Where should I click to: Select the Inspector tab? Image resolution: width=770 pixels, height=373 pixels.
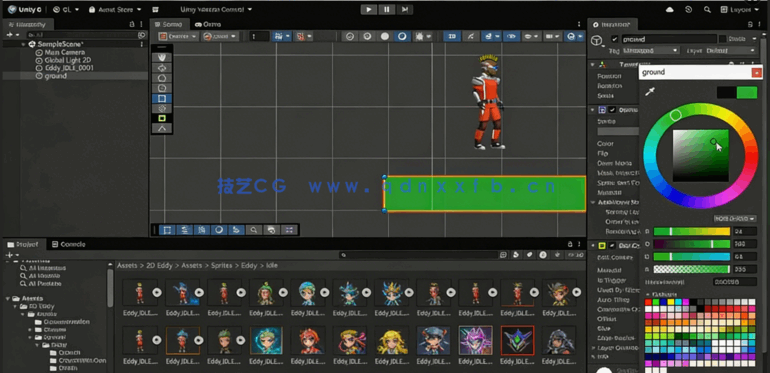click(x=613, y=24)
